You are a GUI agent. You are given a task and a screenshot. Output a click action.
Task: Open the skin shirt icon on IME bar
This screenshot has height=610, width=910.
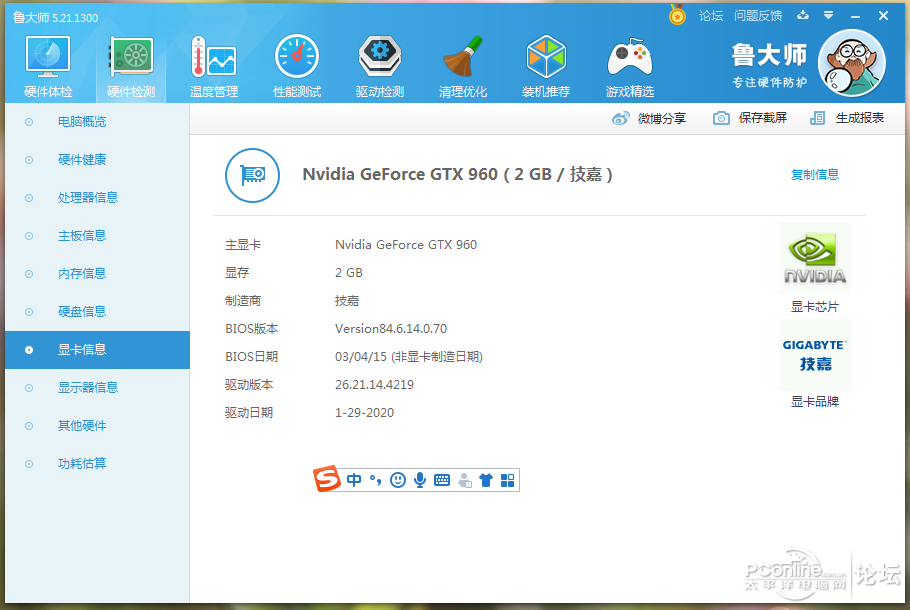[x=486, y=480]
